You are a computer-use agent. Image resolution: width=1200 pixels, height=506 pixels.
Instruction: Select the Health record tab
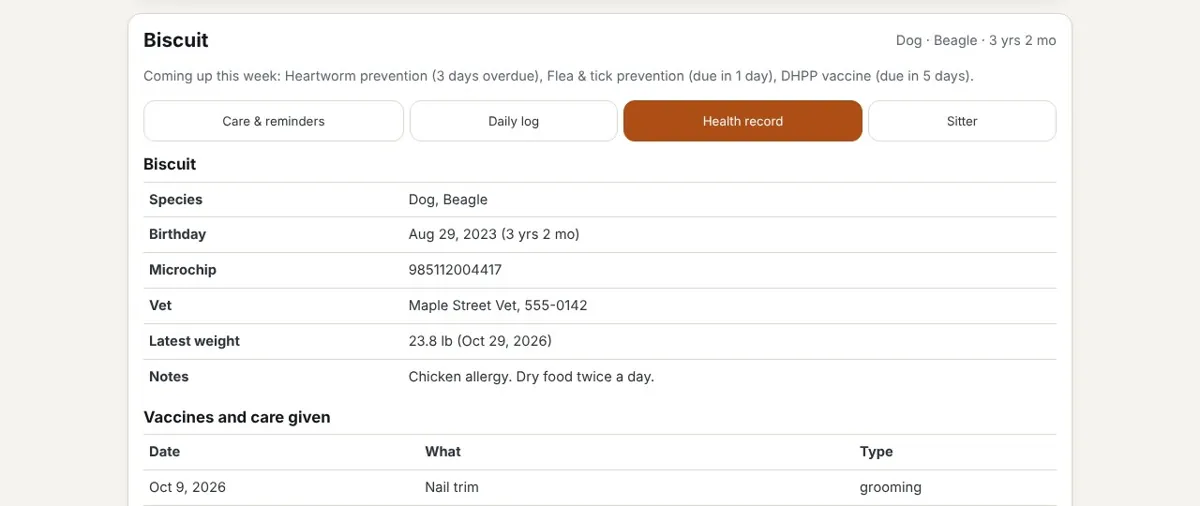click(x=742, y=121)
